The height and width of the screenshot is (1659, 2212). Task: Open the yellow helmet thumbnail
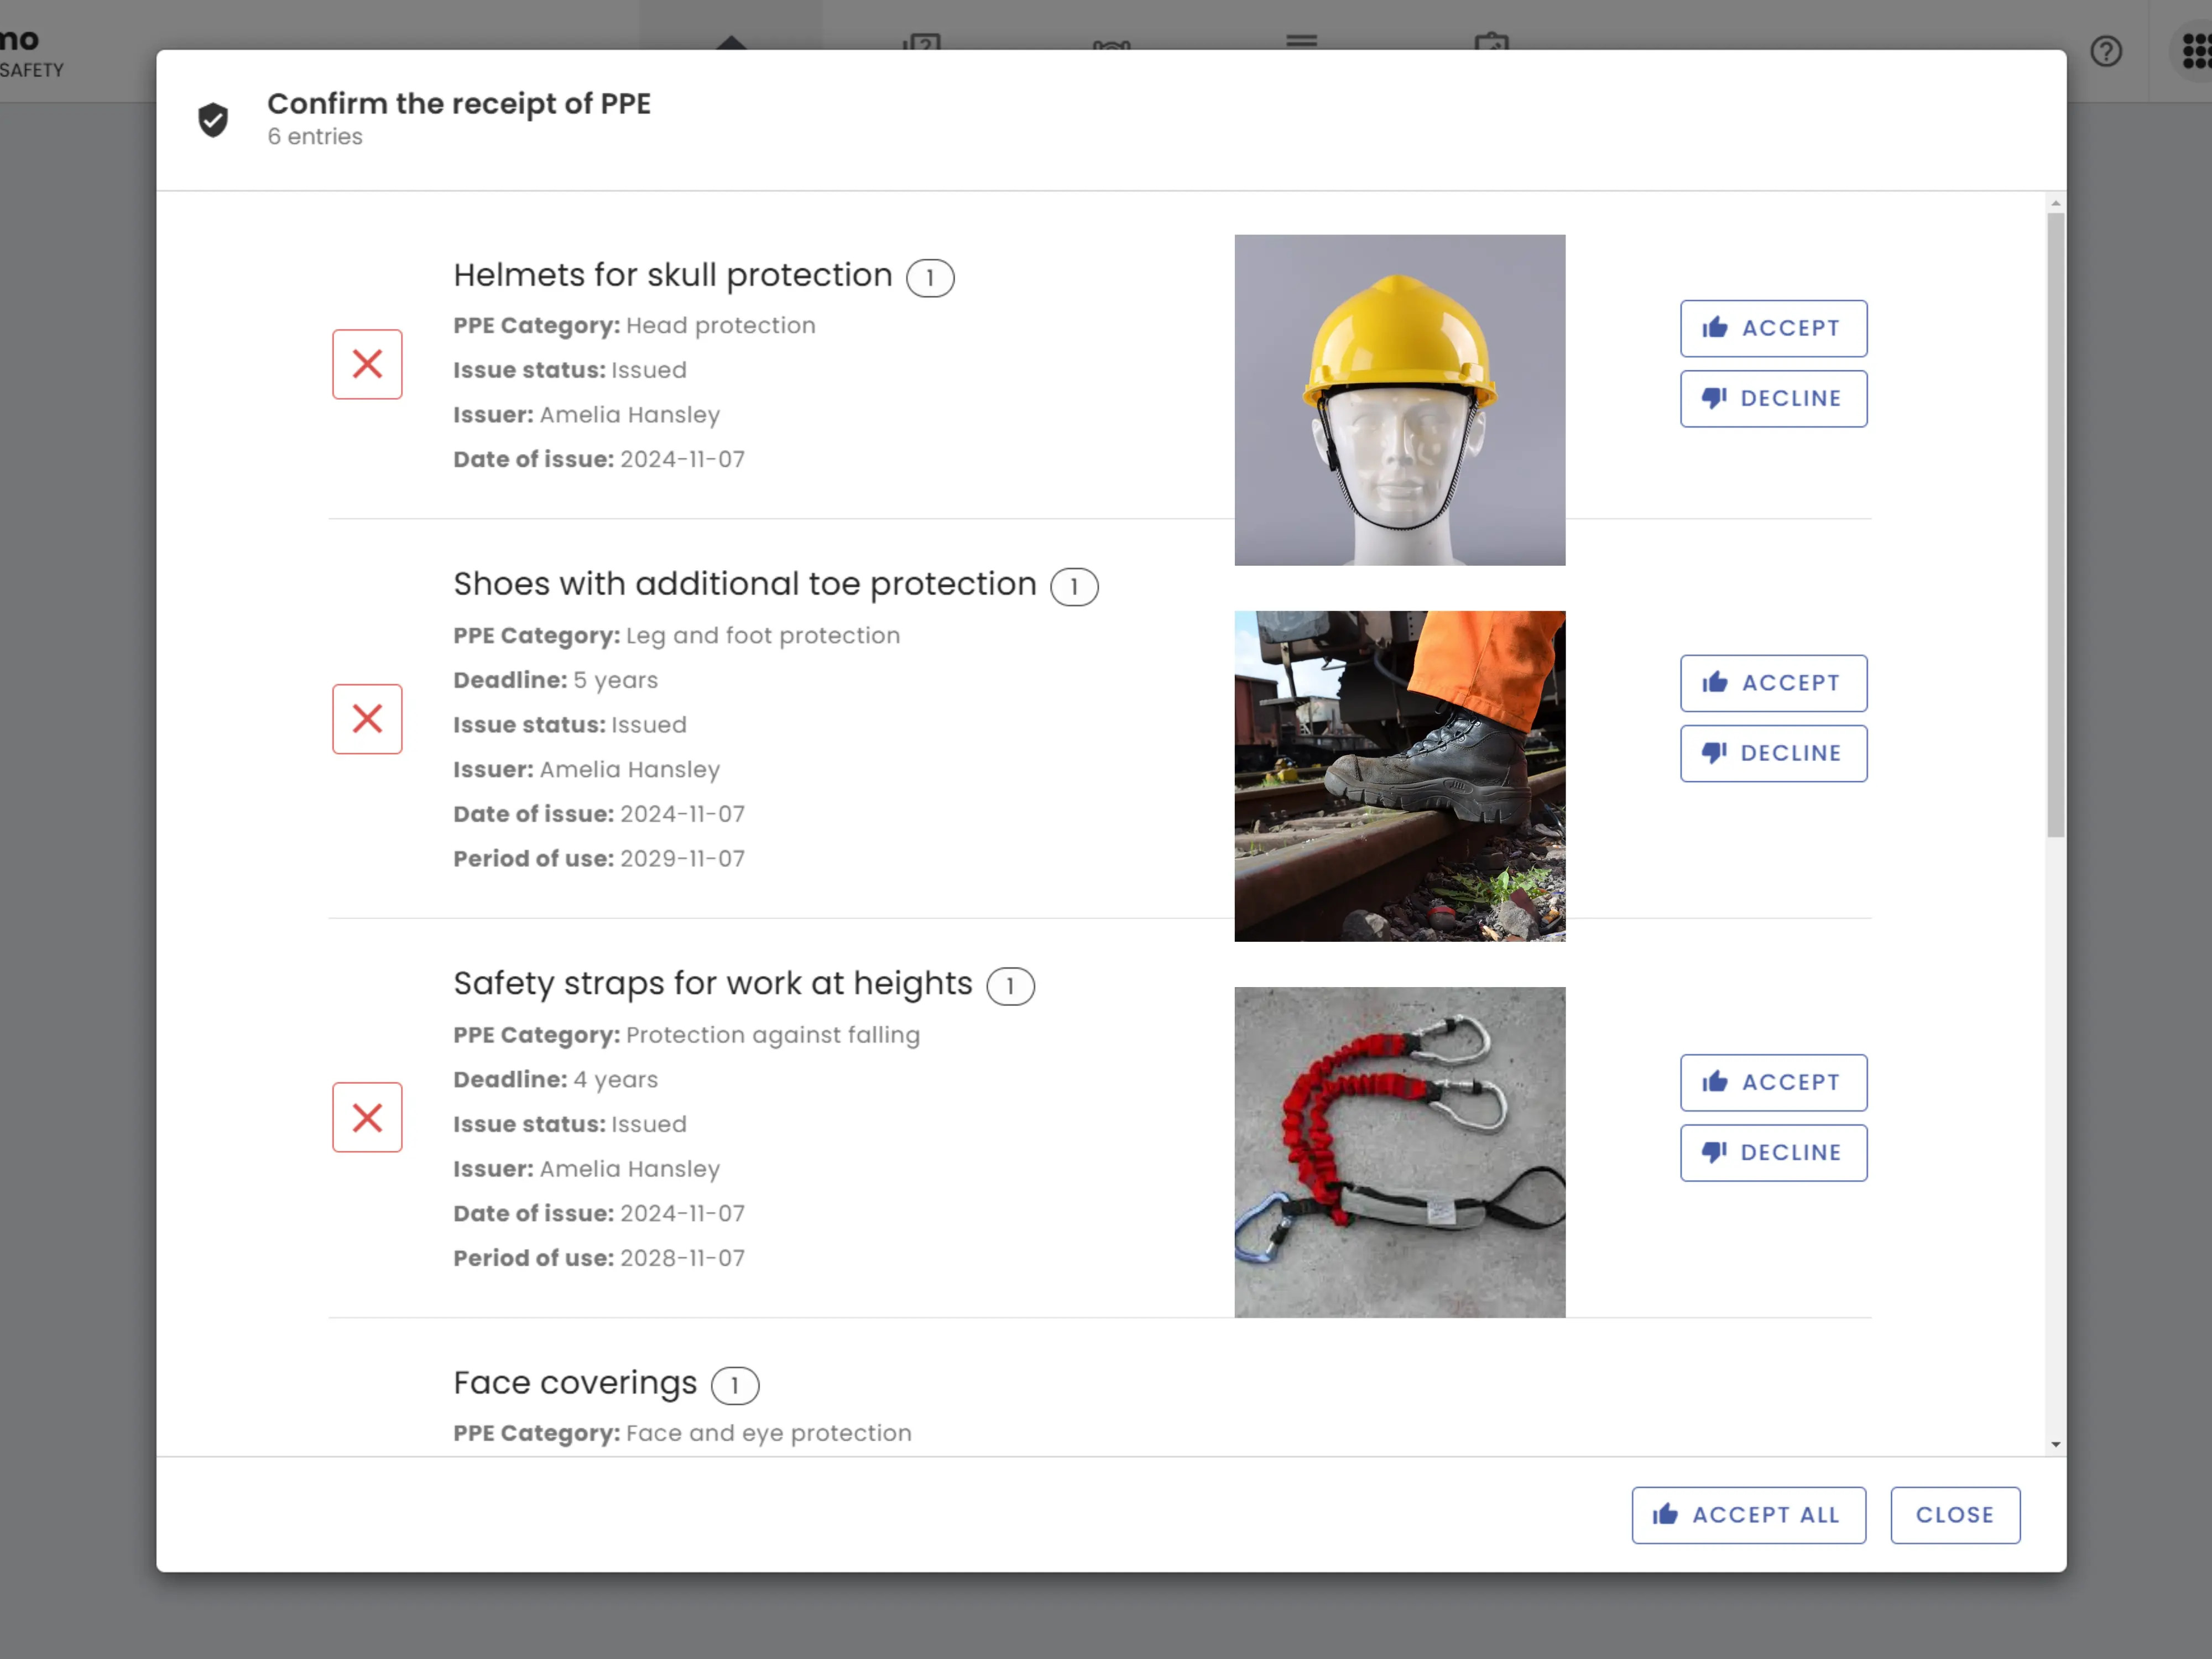coord(1399,400)
